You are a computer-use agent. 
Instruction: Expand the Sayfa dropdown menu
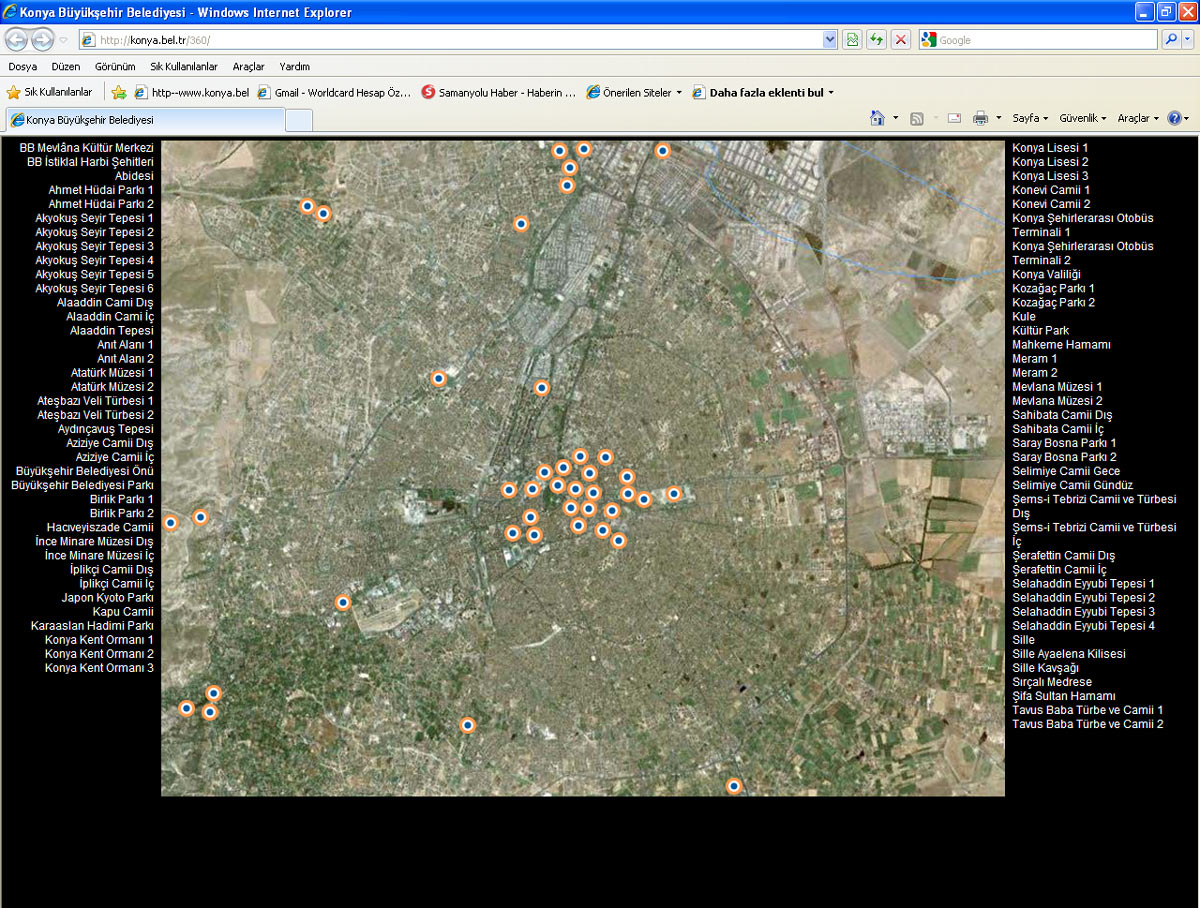point(1030,118)
